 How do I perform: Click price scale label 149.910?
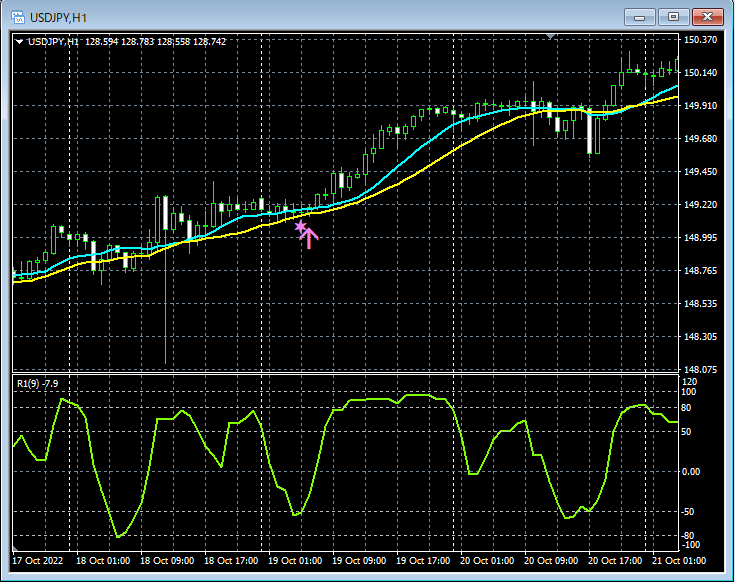coord(700,106)
